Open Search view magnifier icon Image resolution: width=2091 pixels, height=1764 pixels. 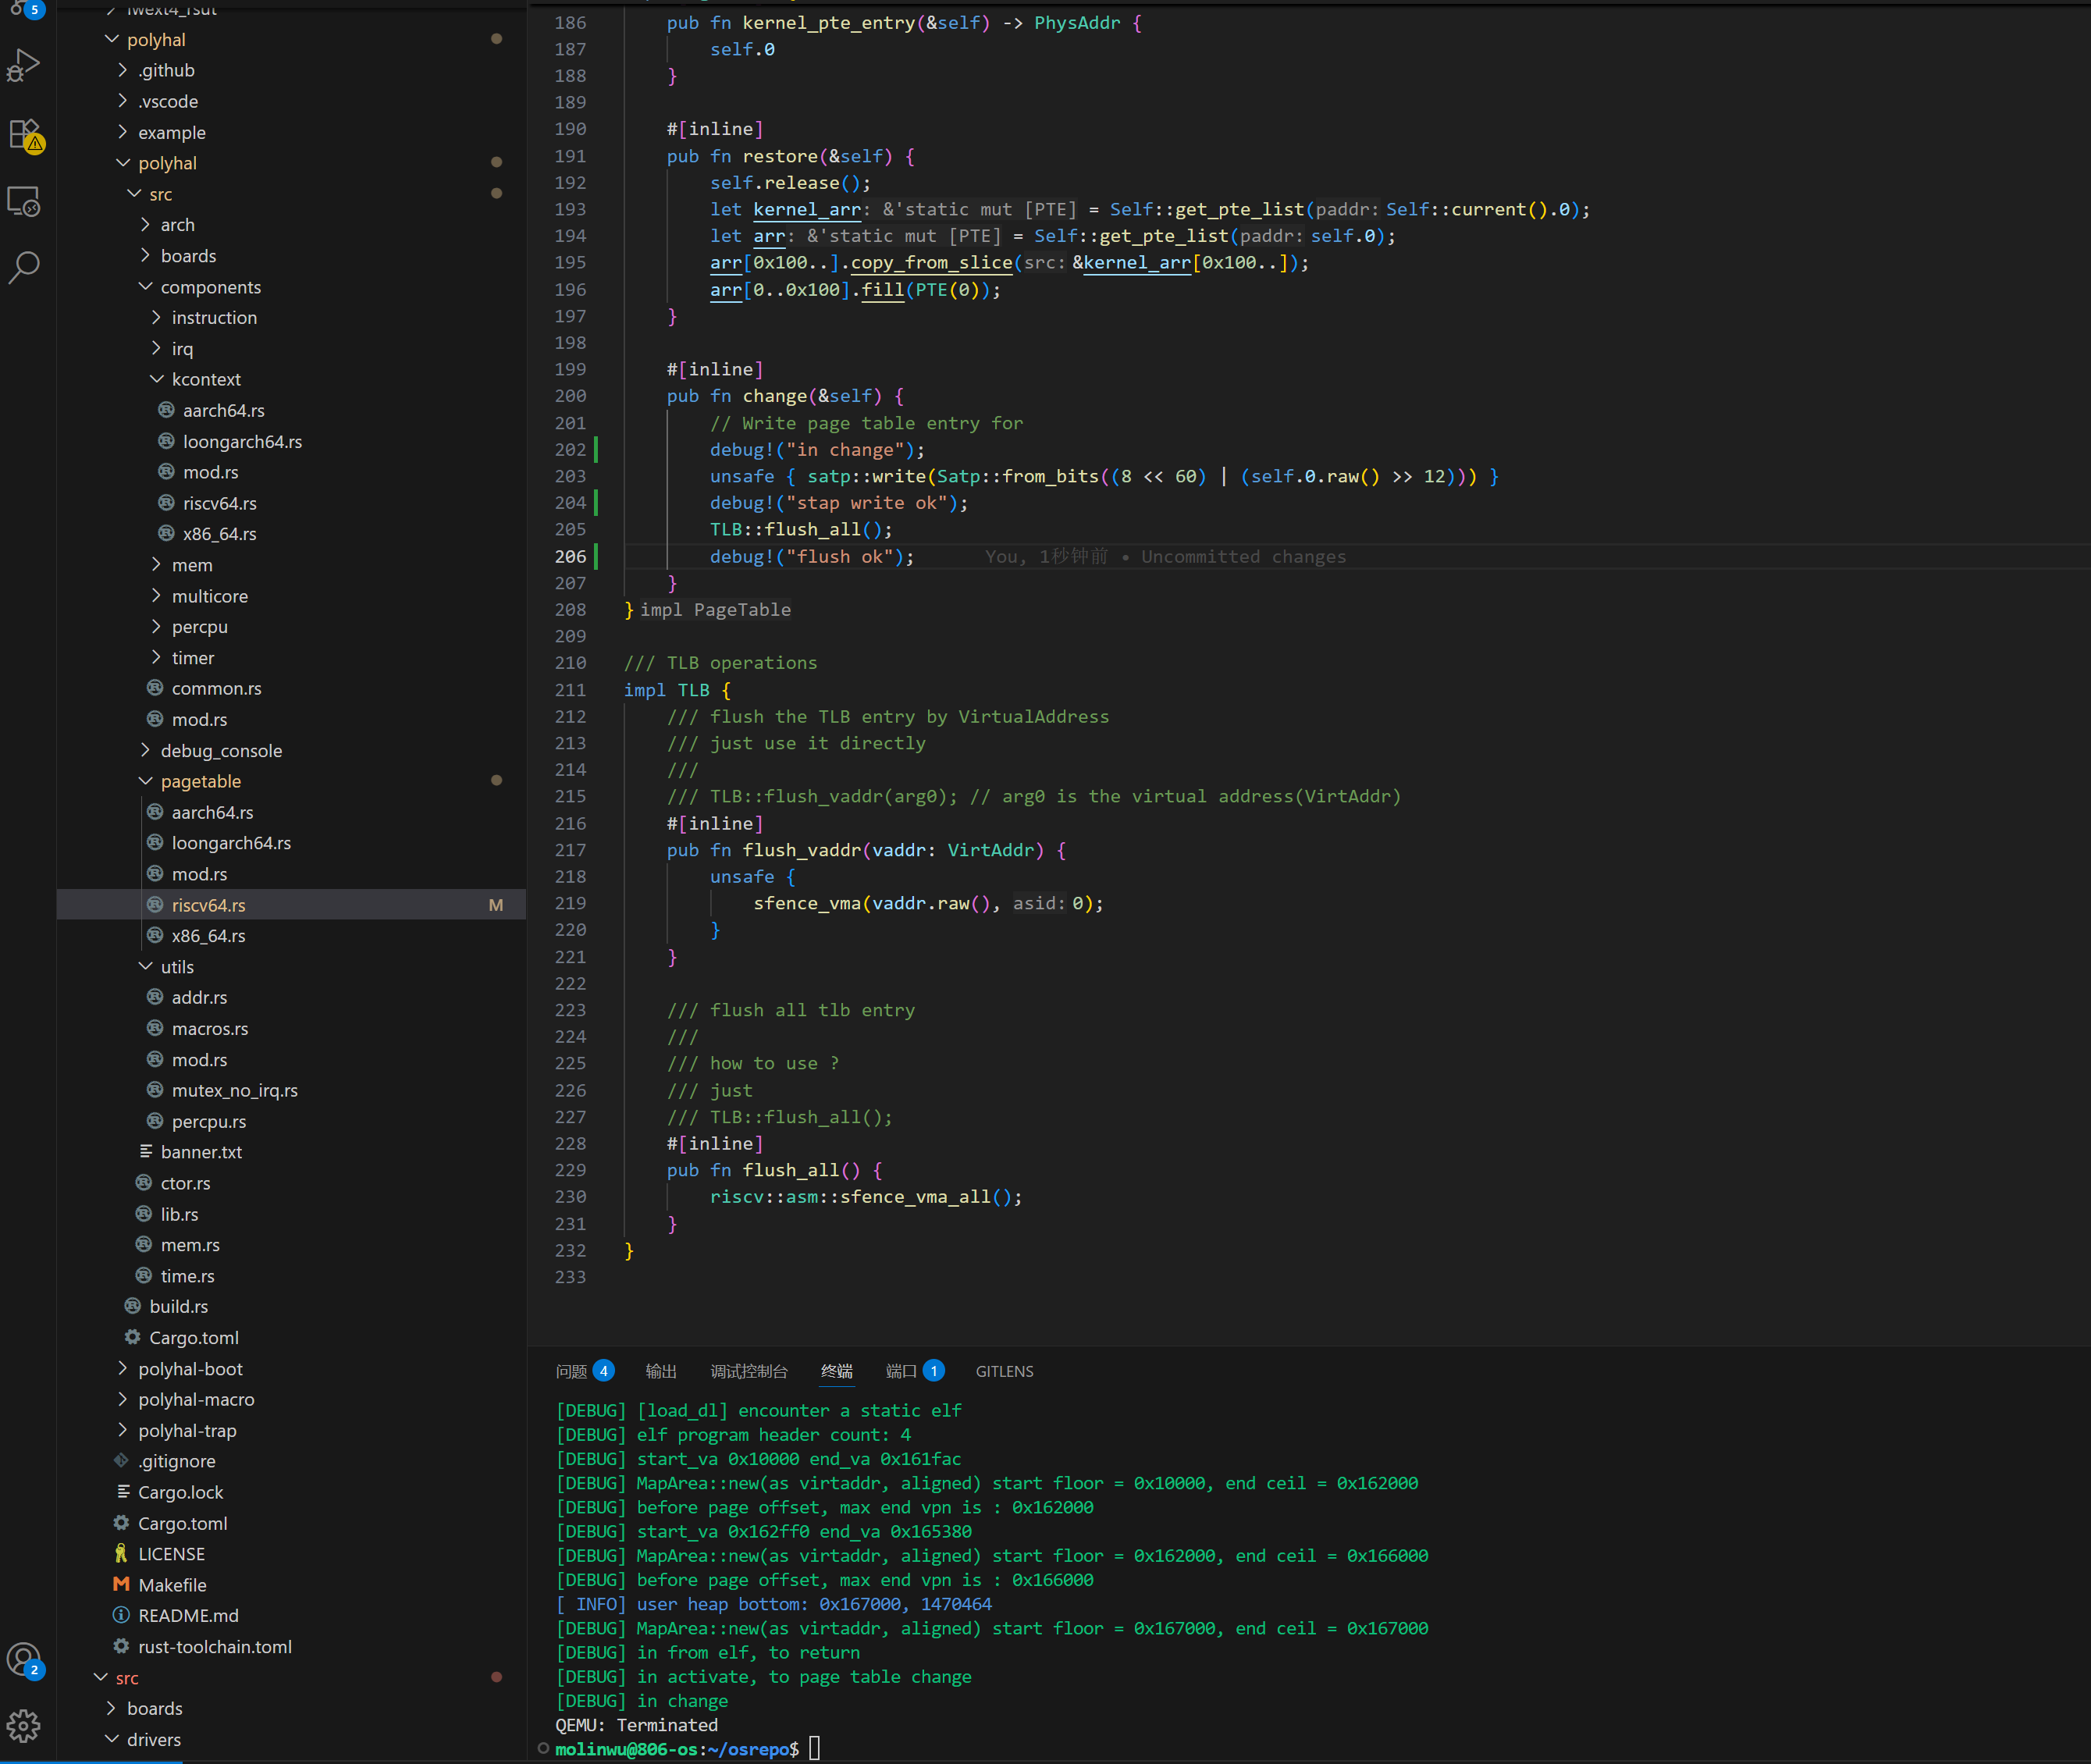click(24, 267)
